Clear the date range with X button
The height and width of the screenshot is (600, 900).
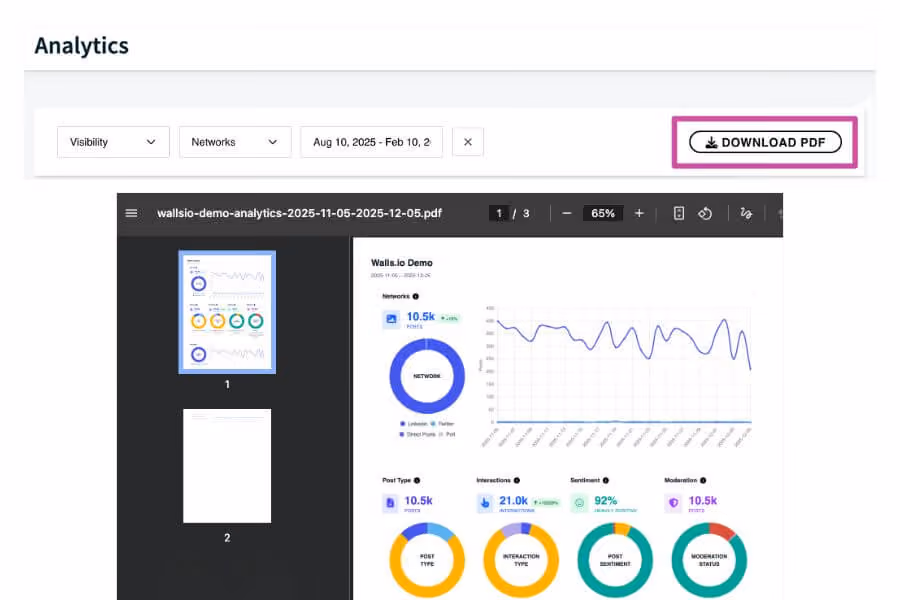point(468,142)
